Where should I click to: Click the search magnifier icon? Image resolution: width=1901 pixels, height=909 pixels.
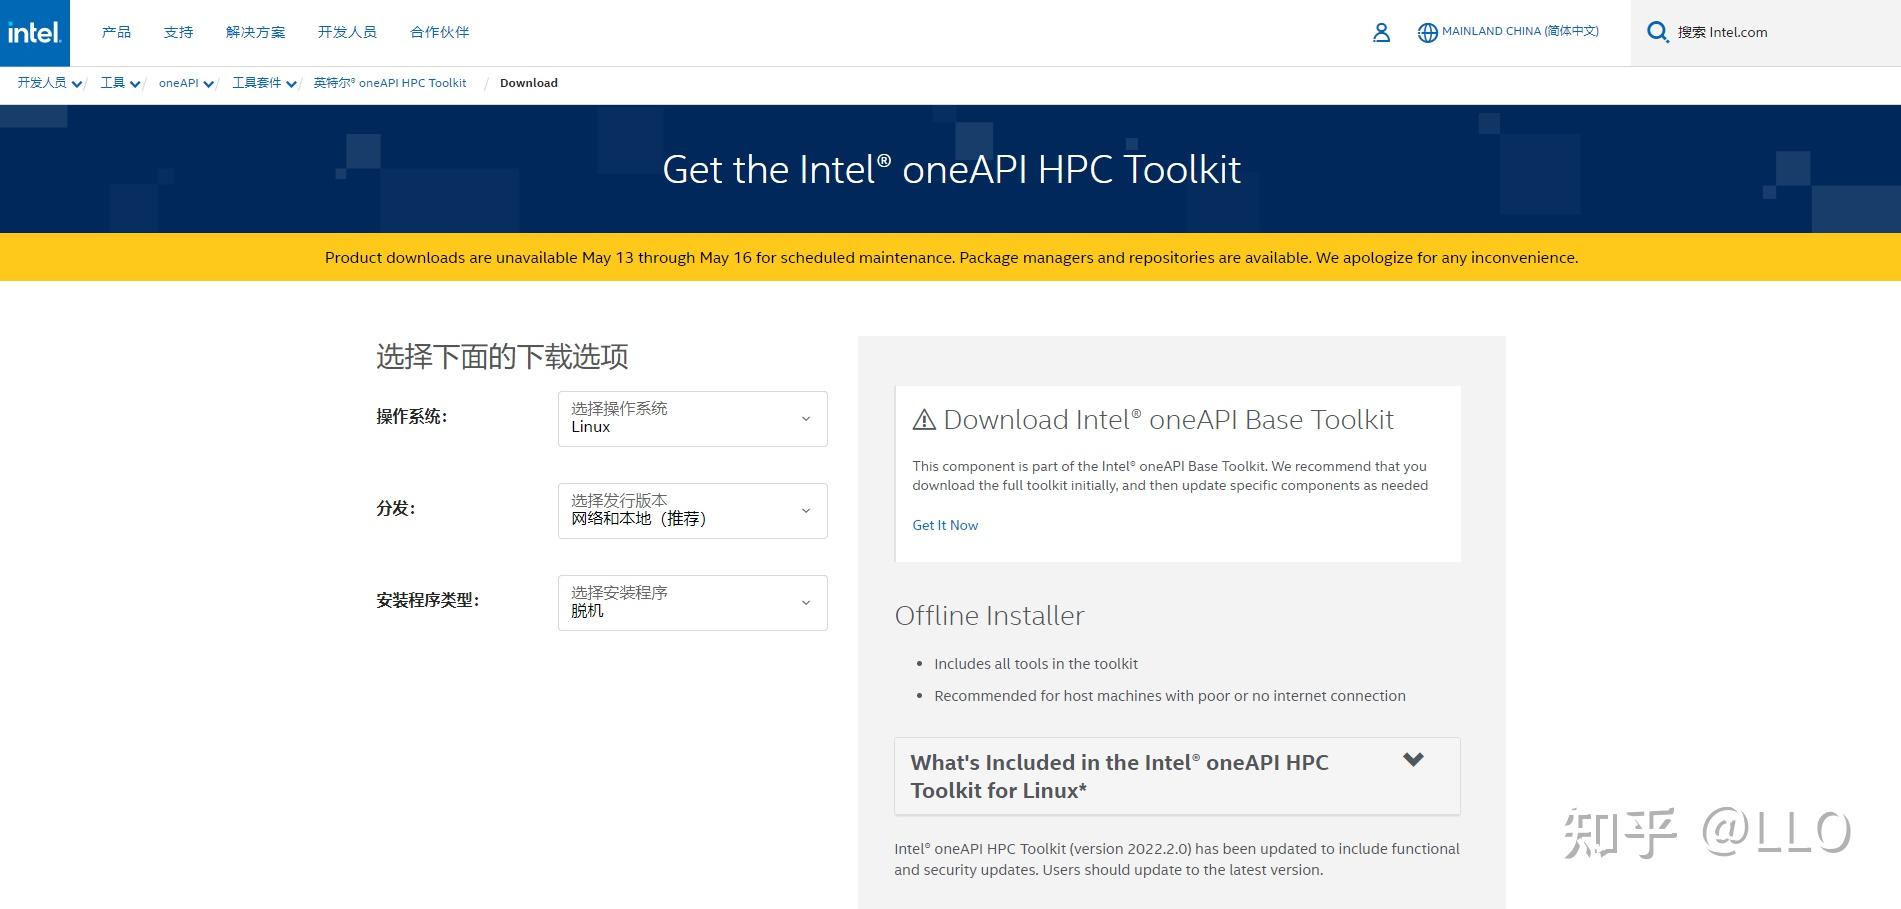pos(1657,32)
